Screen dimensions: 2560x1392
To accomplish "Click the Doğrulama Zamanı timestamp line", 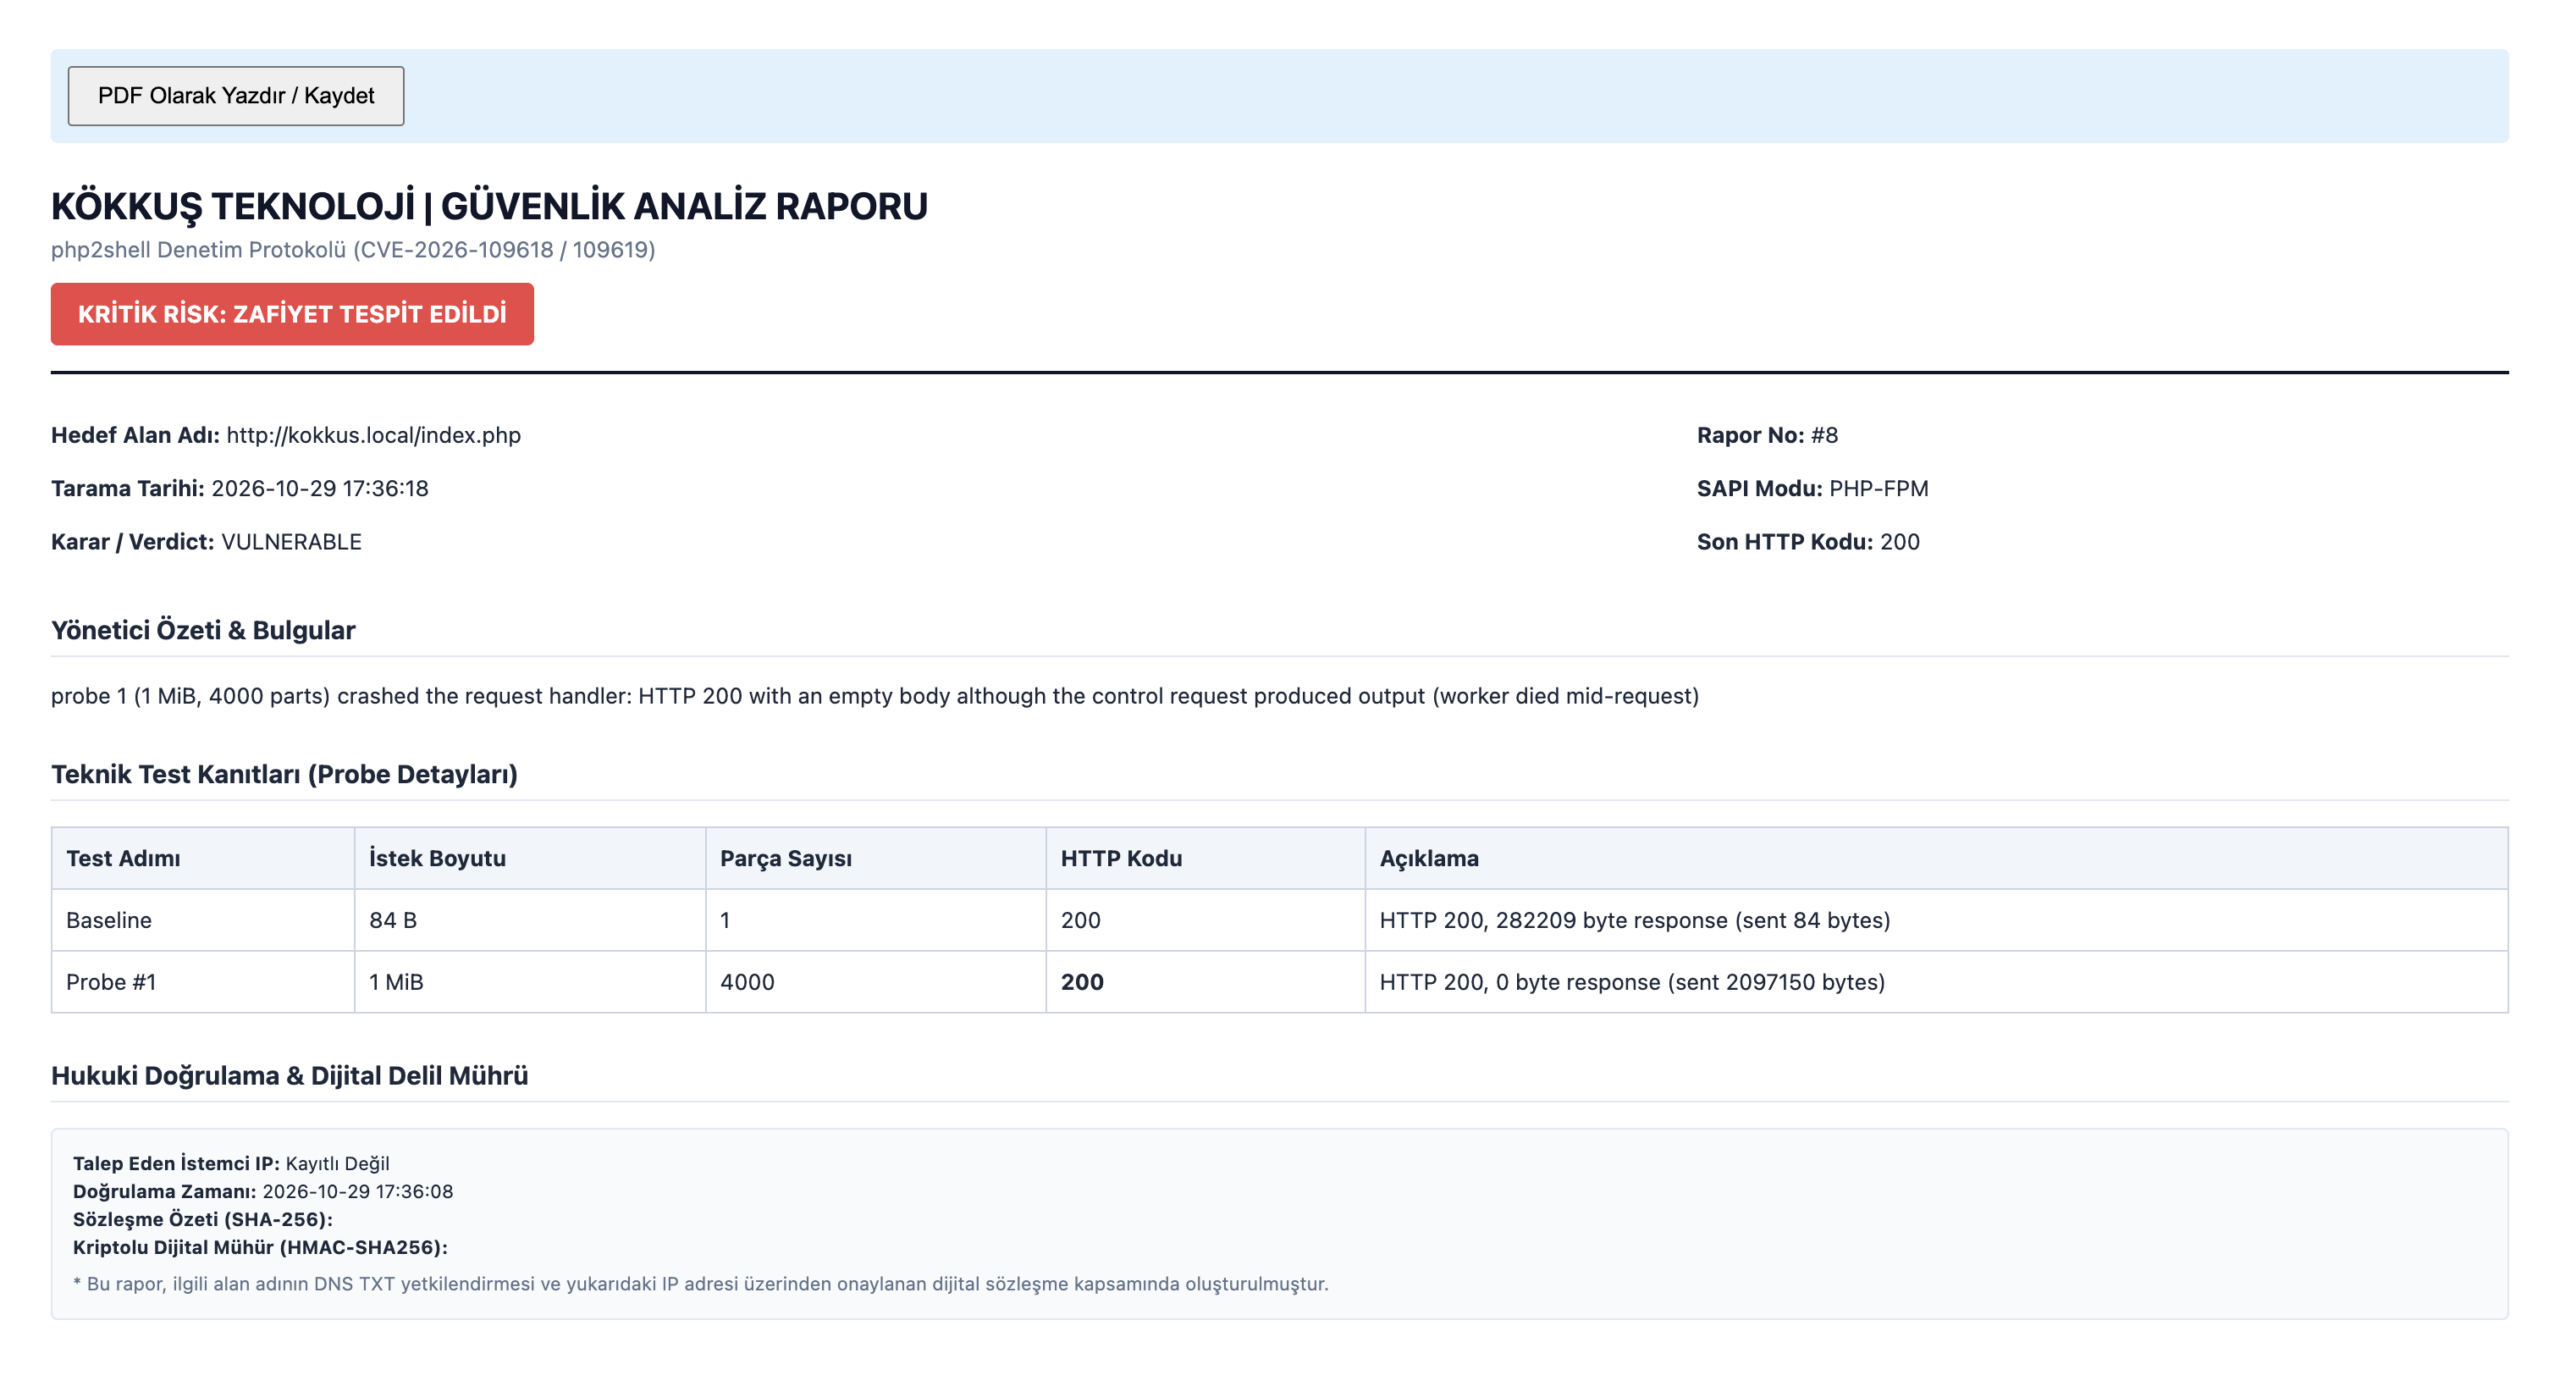I will click(x=262, y=1191).
